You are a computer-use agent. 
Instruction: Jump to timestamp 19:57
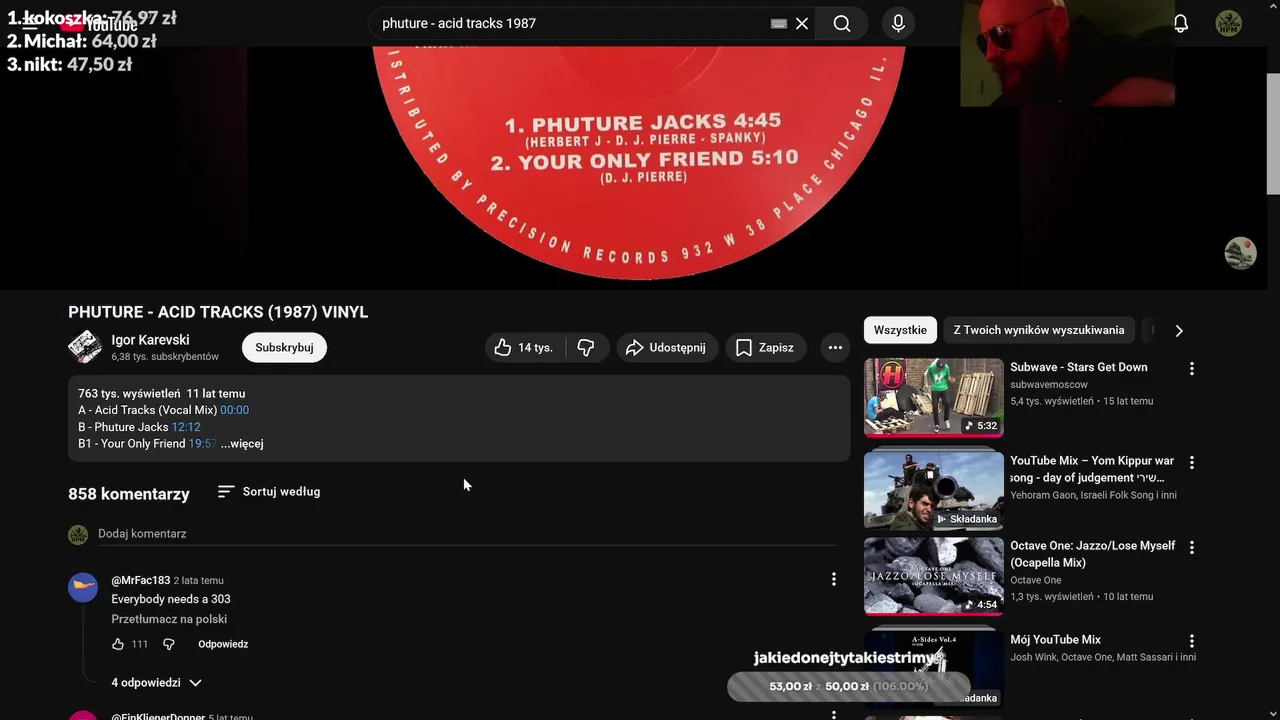point(202,443)
